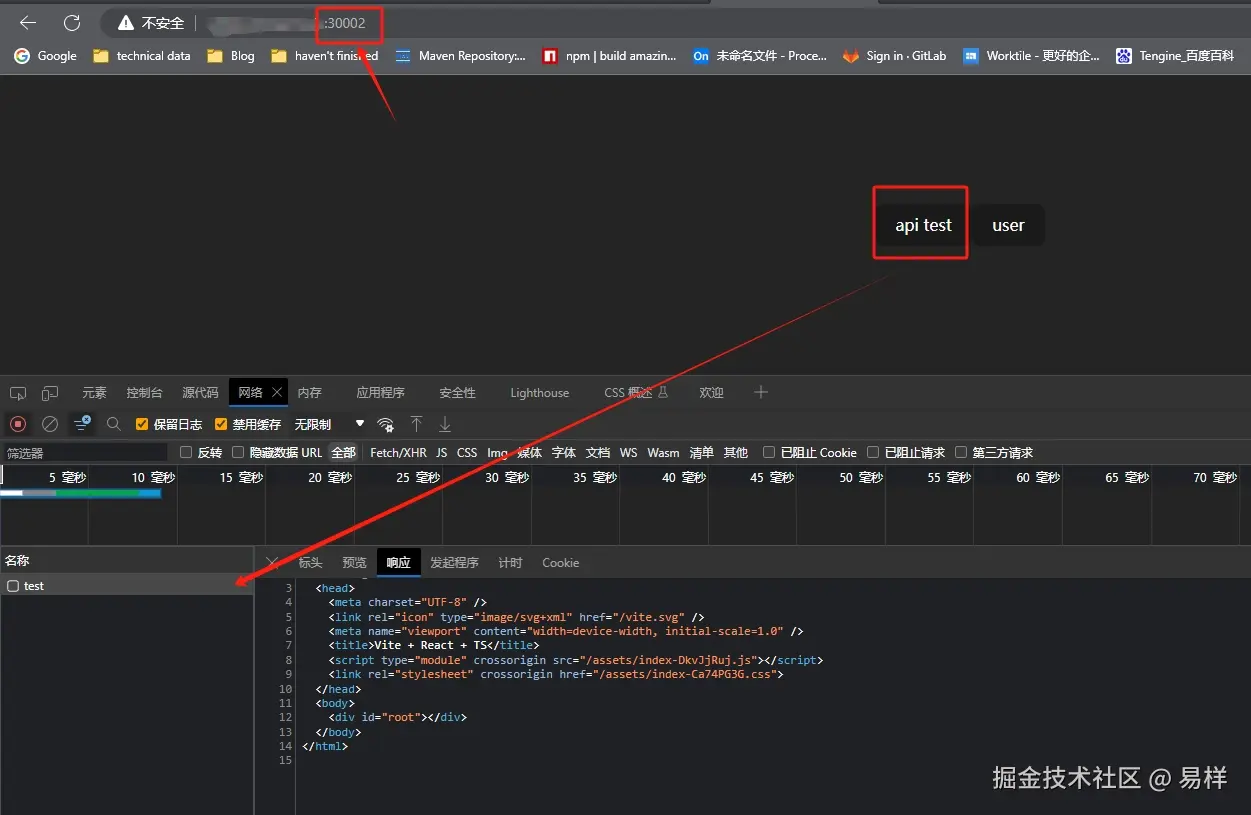Filter requests by 文档 (Doc)
This screenshot has width=1251, height=815.
click(x=598, y=453)
